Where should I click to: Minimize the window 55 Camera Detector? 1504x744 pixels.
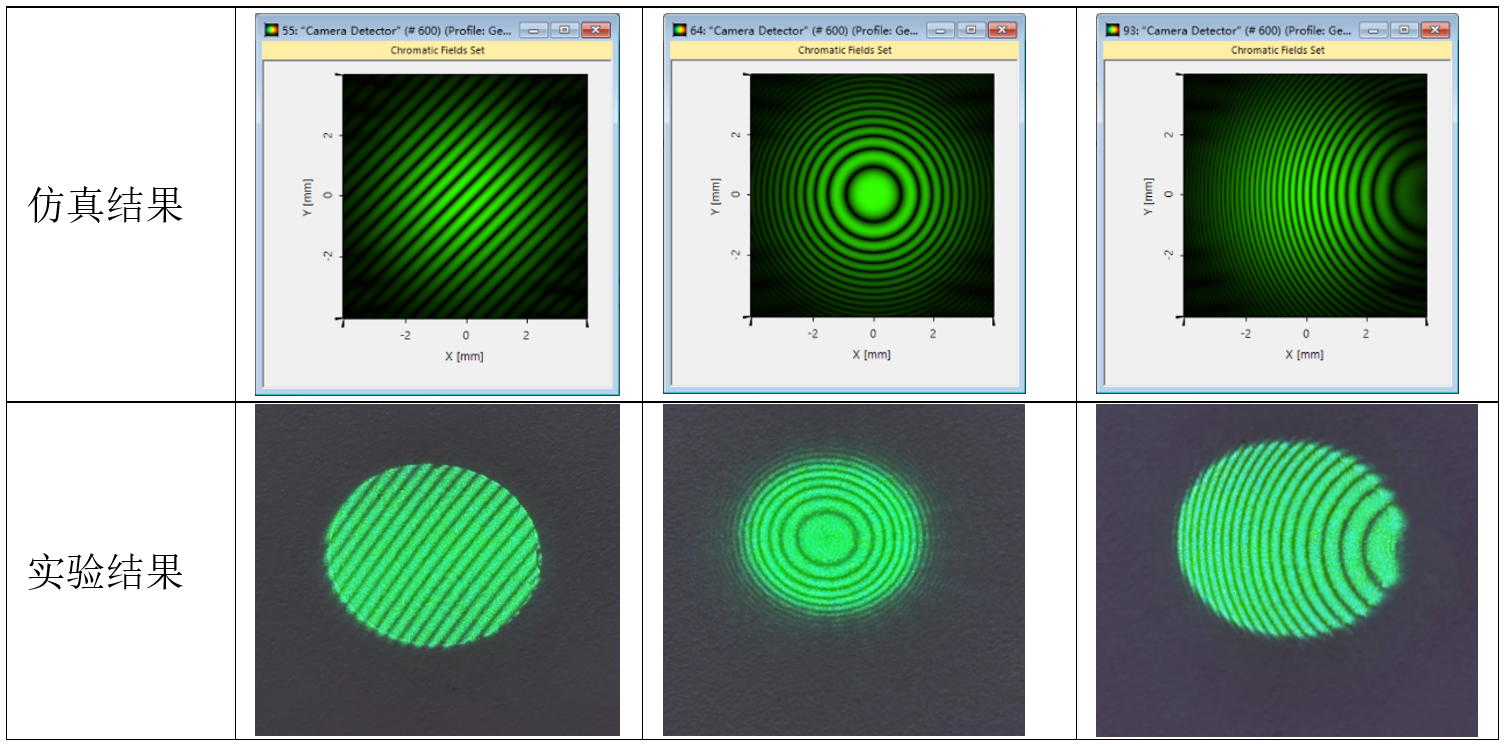[535, 30]
